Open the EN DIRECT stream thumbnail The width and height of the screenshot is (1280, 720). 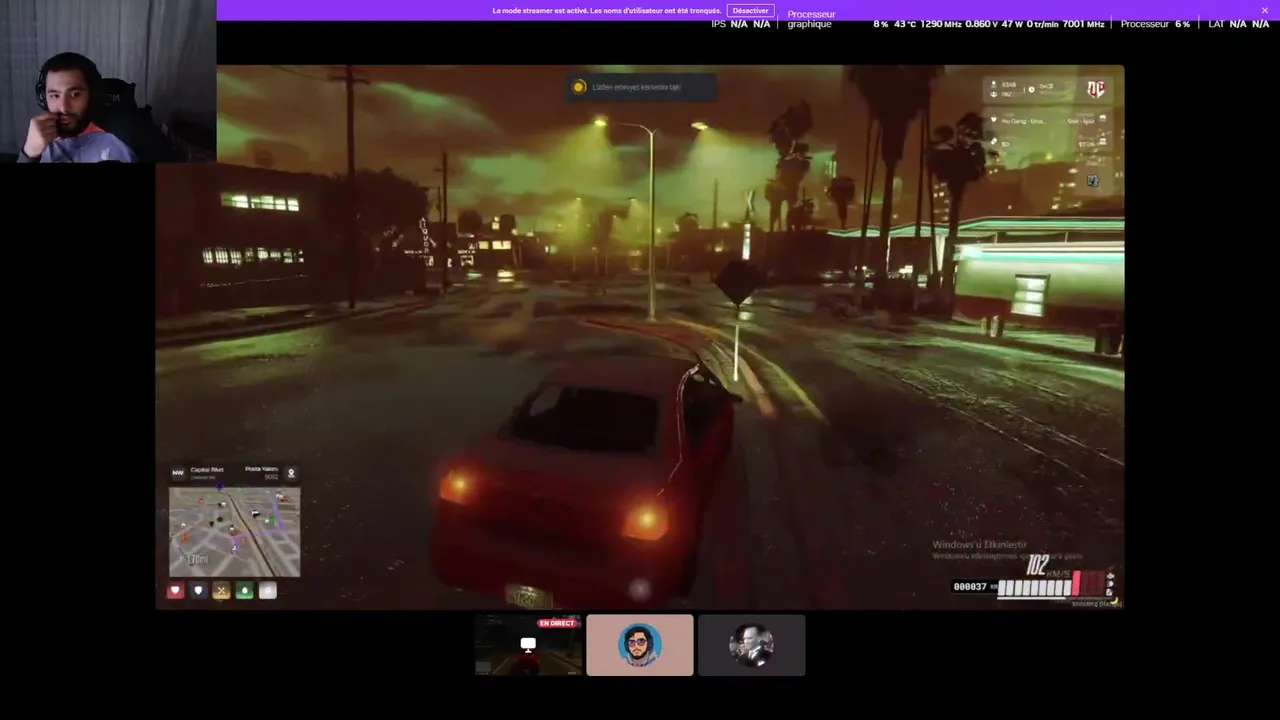[x=528, y=645]
